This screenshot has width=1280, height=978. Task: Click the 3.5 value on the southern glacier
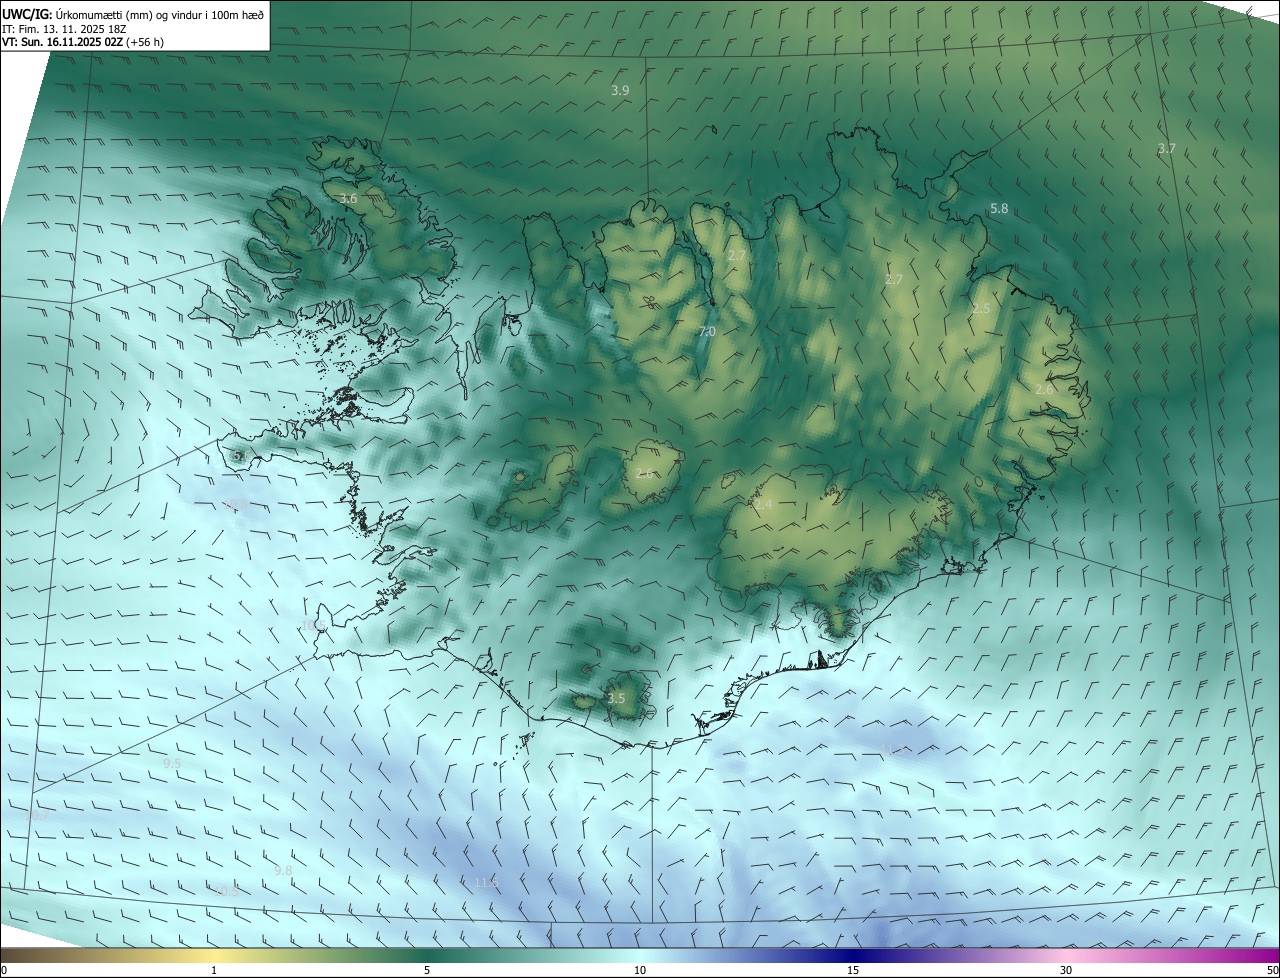click(616, 698)
